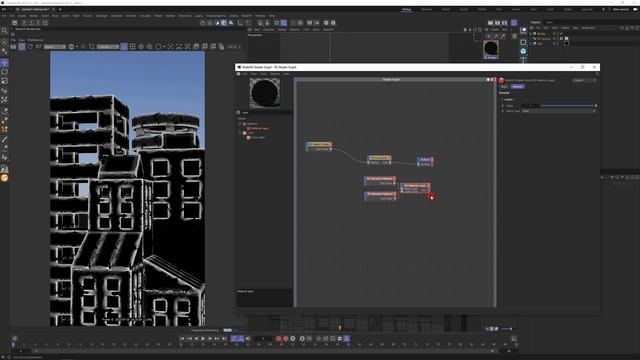The height and width of the screenshot is (360, 640).
Task: Click the settings cog at timeline left
Action: point(15,338)
